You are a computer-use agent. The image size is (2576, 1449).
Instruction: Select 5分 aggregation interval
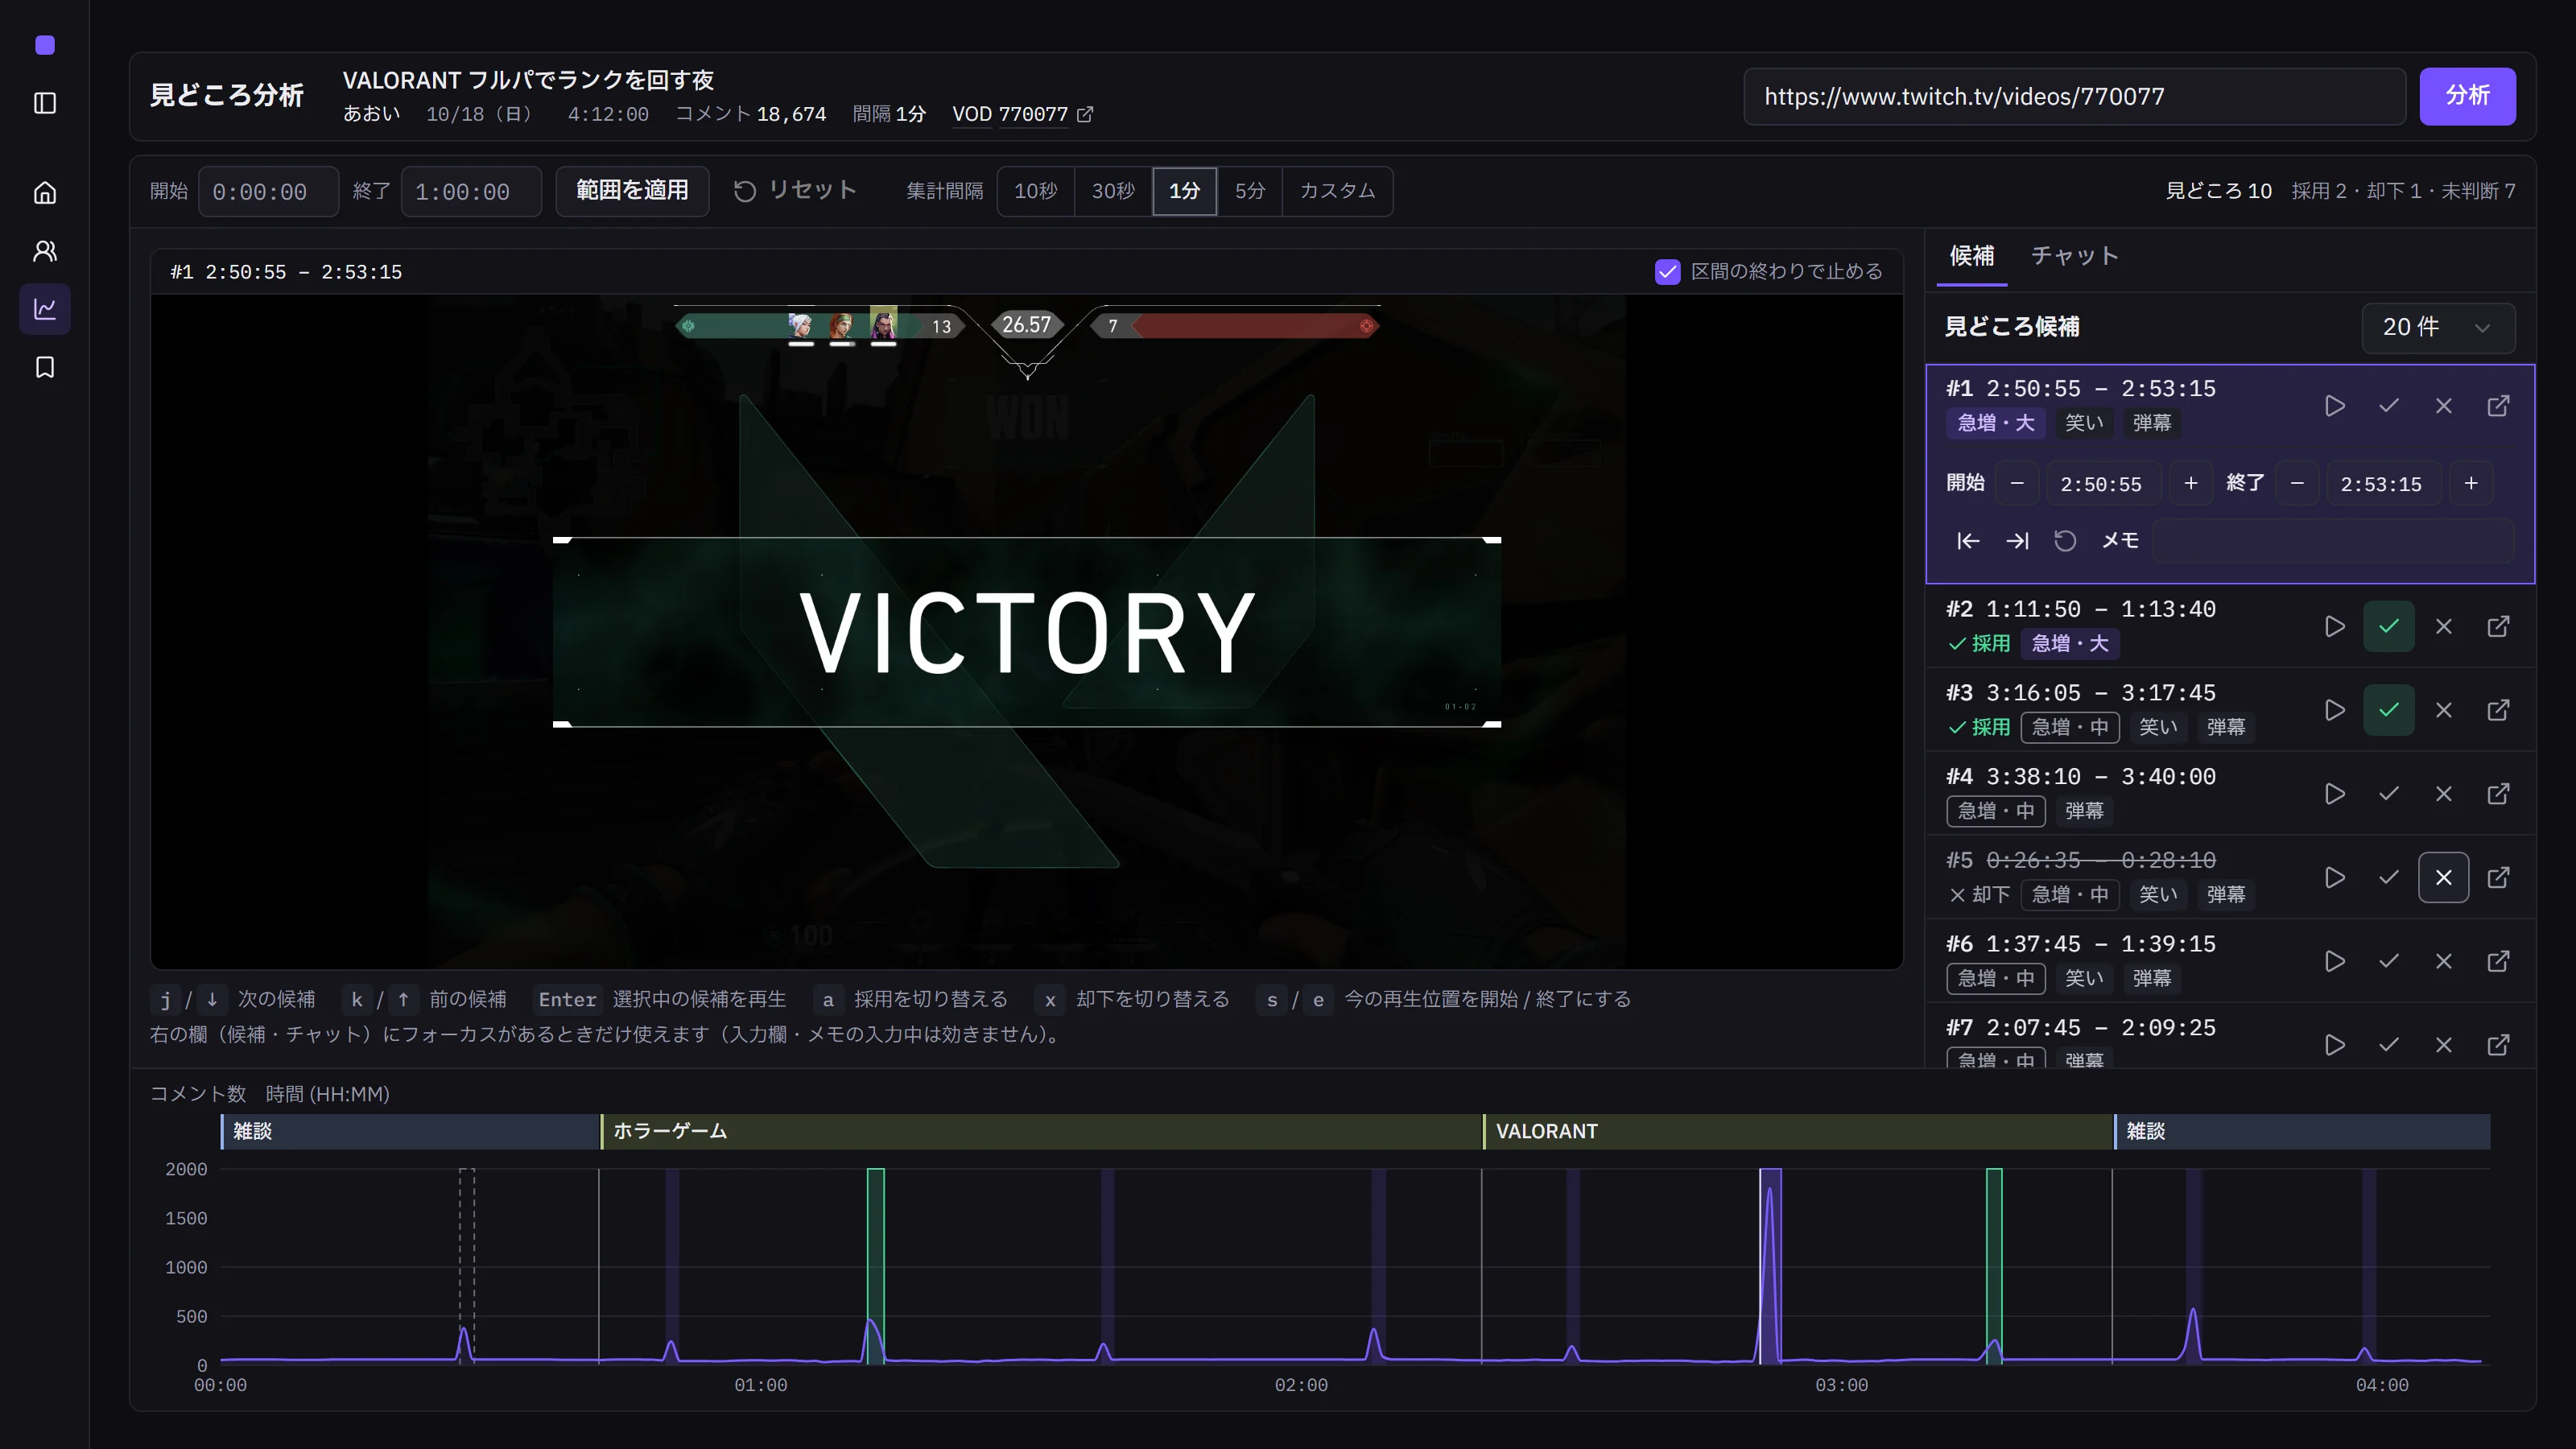point(1249,191)
